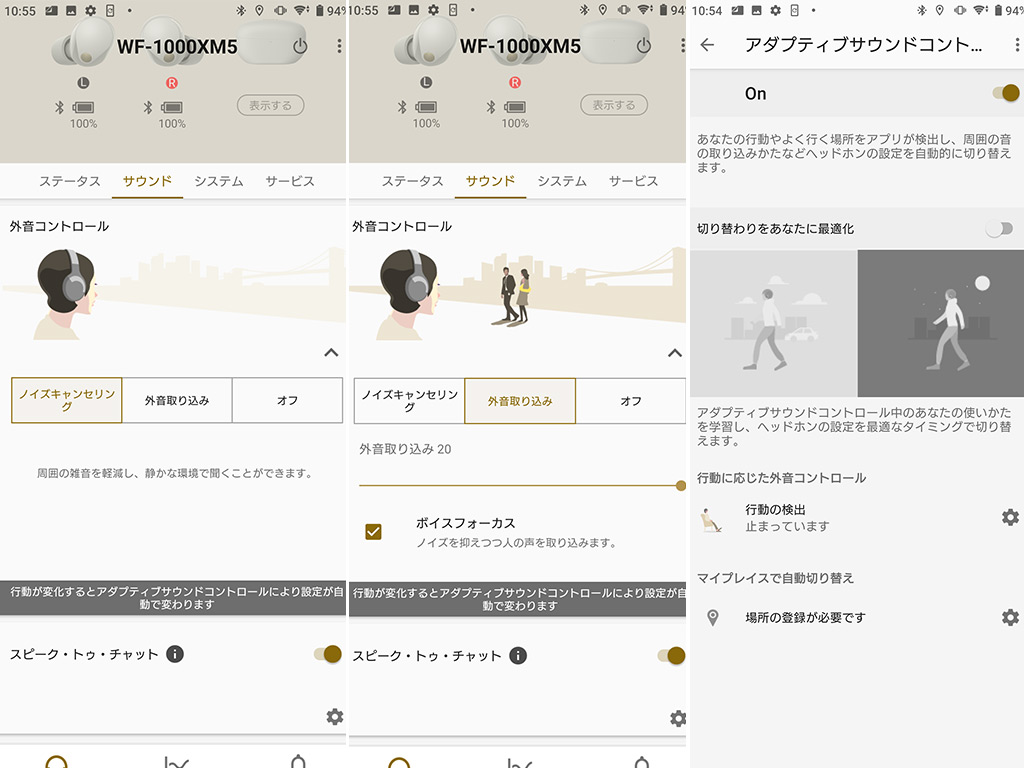Tap the red R earbud indicator in the middle screenshot
The width and height of the screenshot is (1024, 768).
(515, 82)
